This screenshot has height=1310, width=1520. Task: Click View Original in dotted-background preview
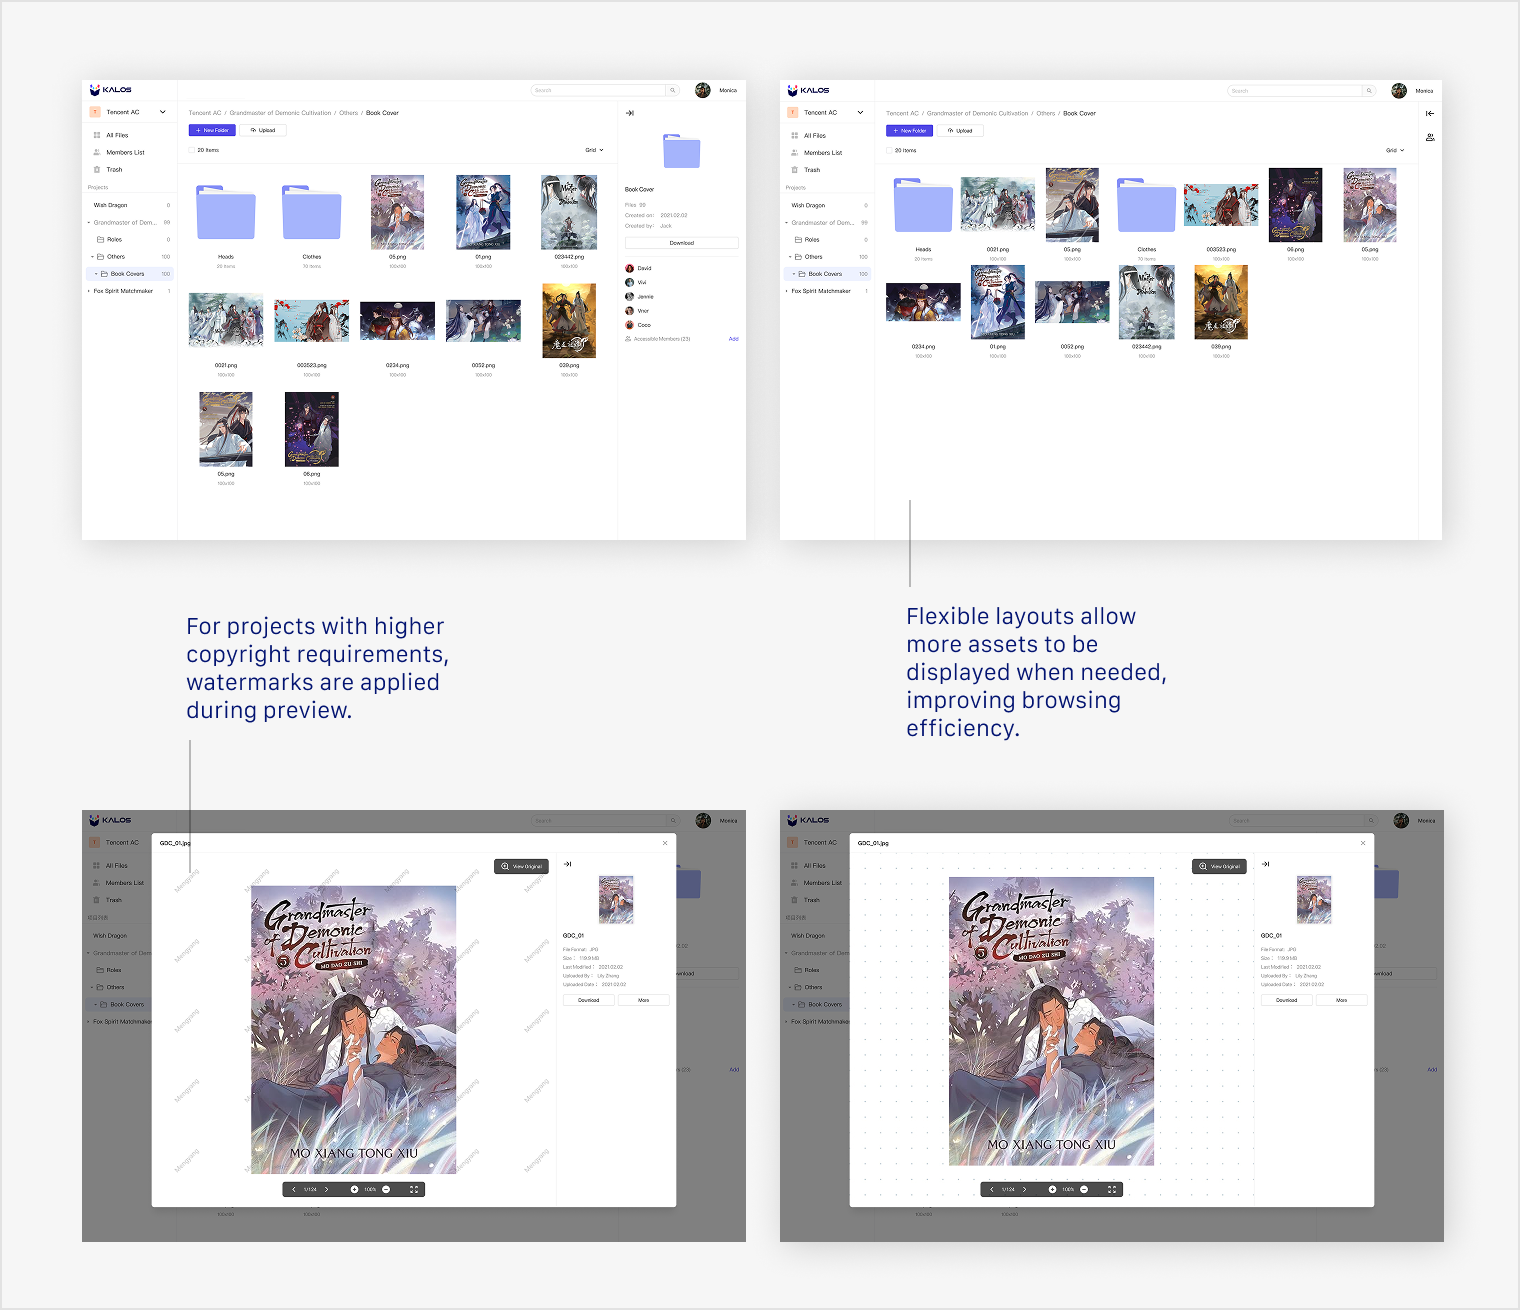[1220, 866]
